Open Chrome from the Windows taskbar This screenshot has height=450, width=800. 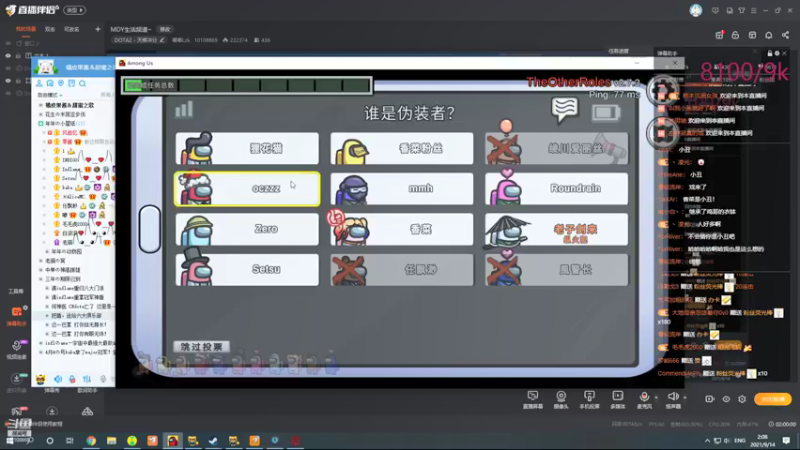[91, 440]
